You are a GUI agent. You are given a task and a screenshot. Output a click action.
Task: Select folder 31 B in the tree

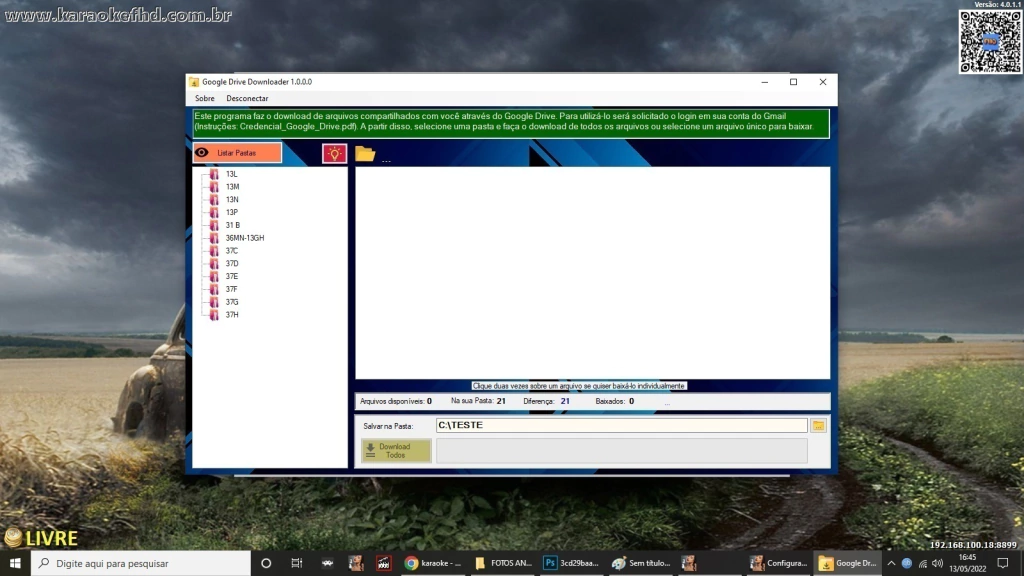[232, 225]
